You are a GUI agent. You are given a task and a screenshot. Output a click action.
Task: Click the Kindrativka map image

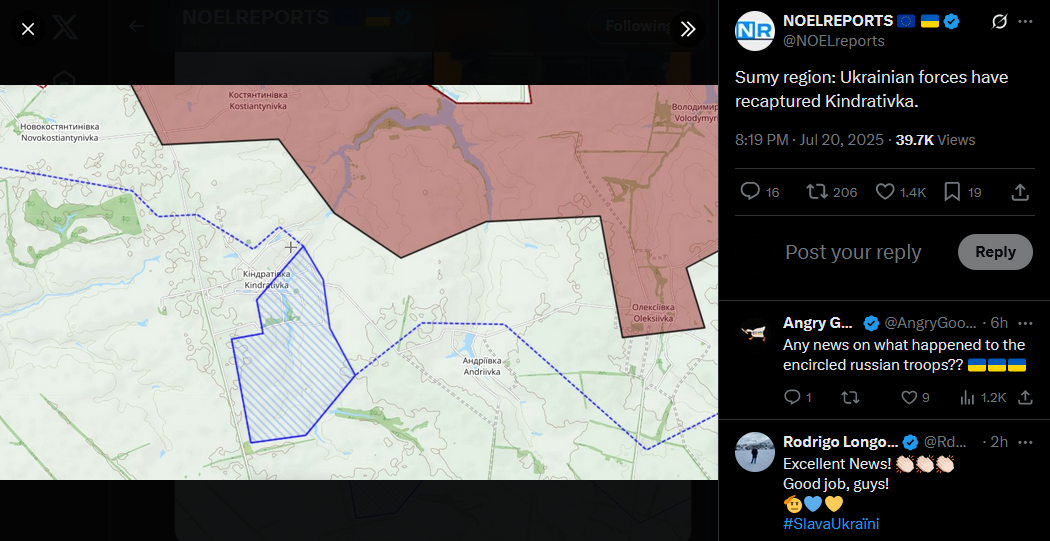pyautogui.click(x=359, y=282)
